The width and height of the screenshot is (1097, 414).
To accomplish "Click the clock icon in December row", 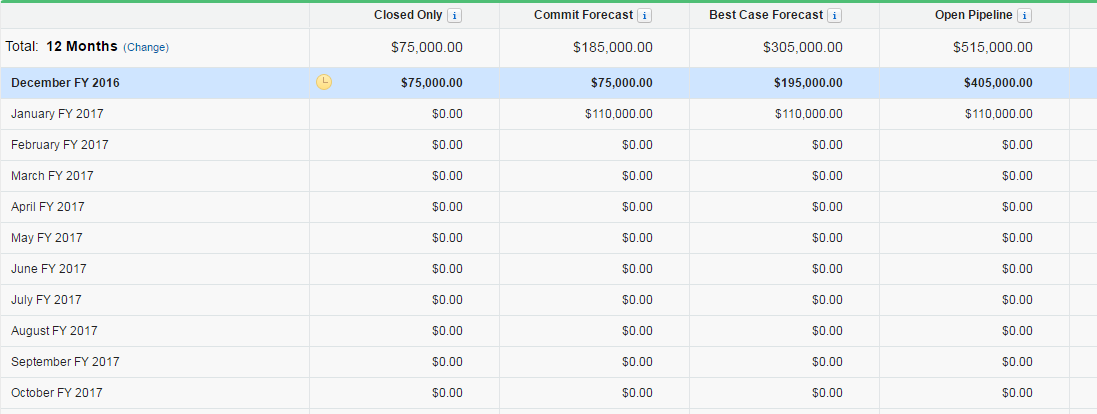I will pos(324,82).
